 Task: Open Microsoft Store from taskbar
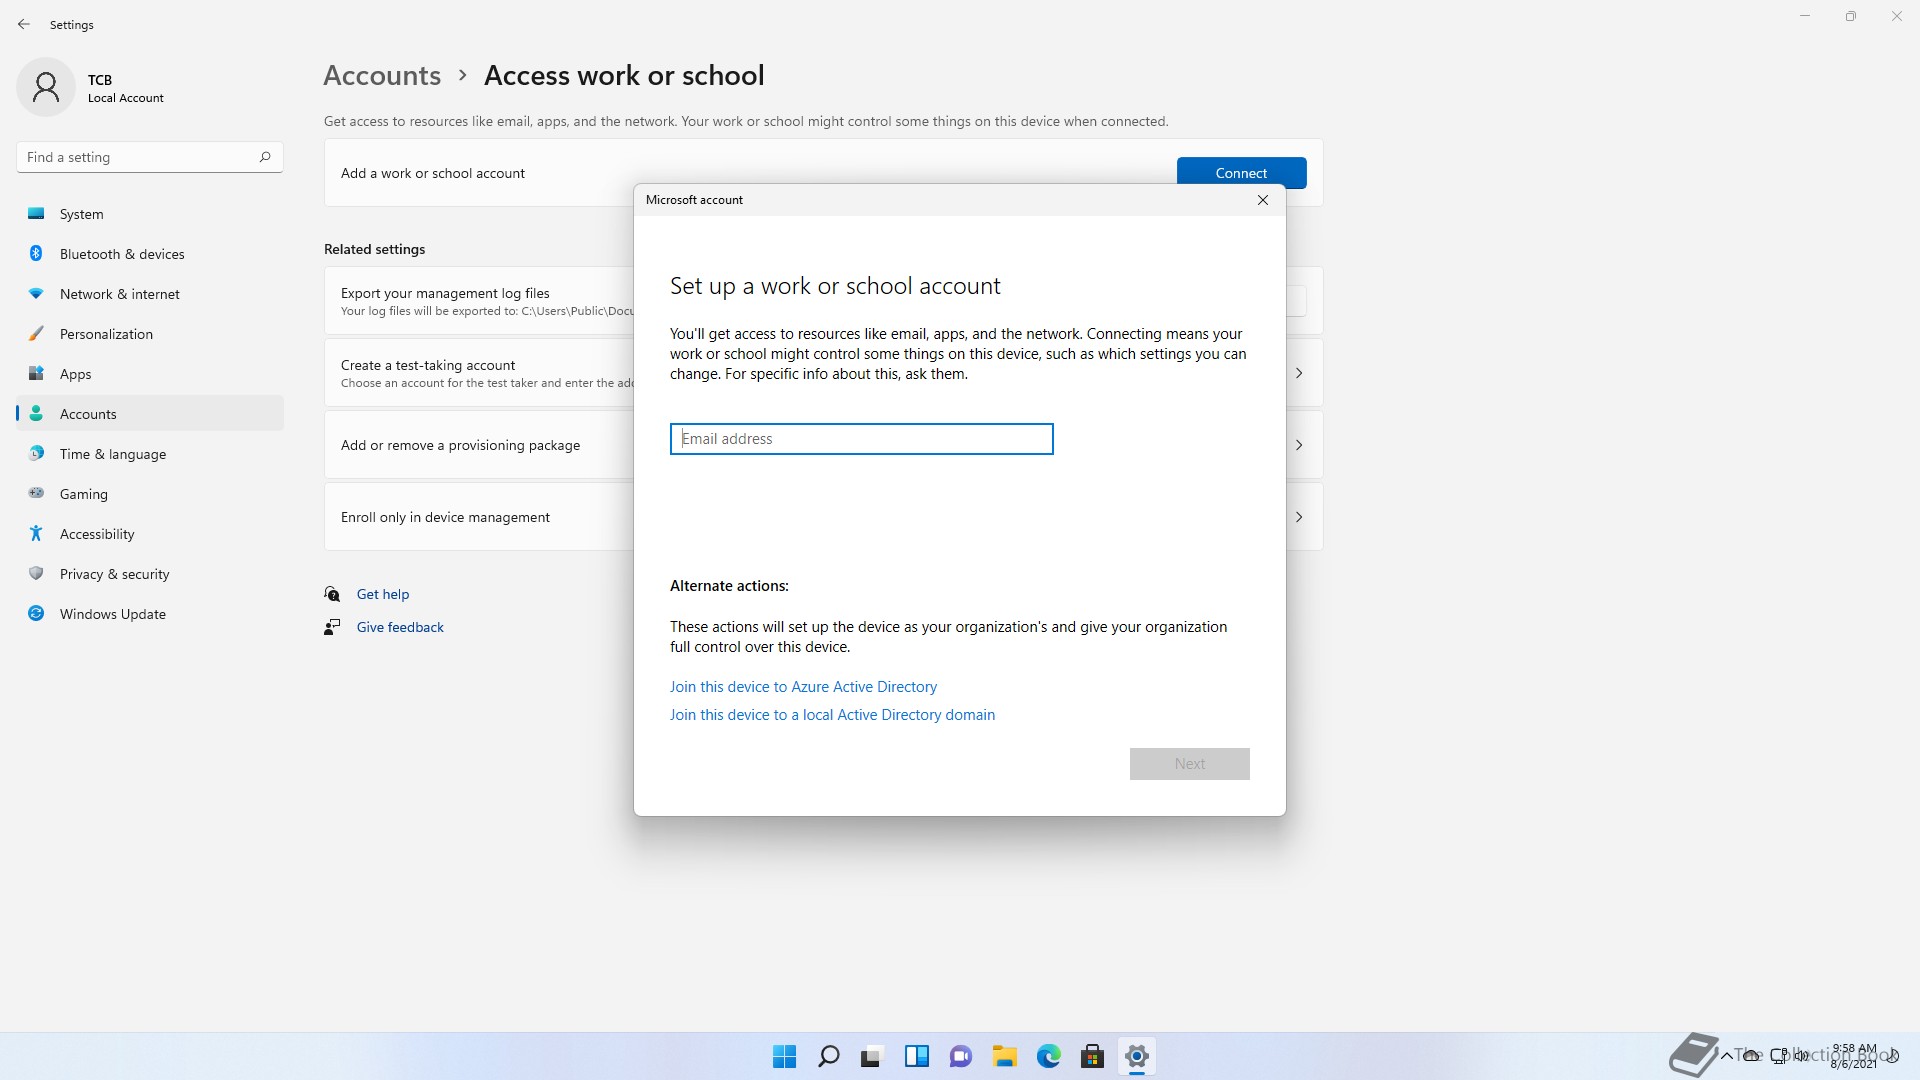coord(1092,1056)
